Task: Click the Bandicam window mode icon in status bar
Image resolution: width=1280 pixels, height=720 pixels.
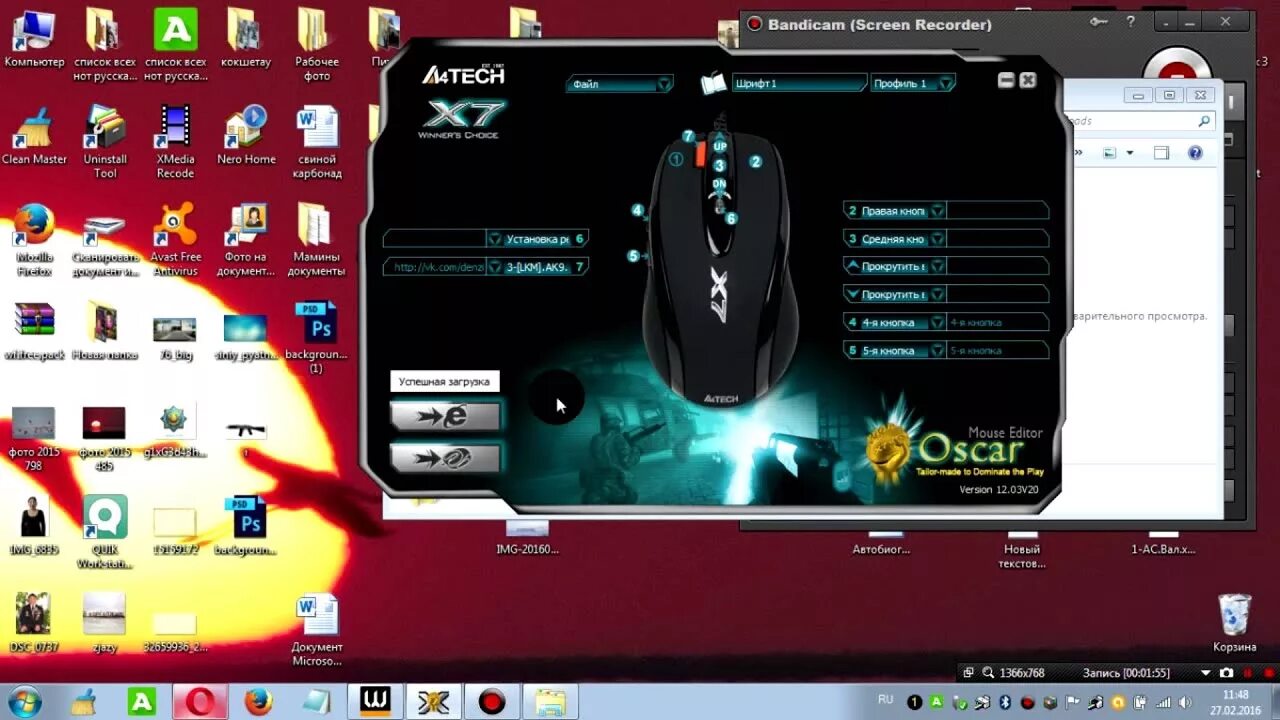Action: [967, 673]
